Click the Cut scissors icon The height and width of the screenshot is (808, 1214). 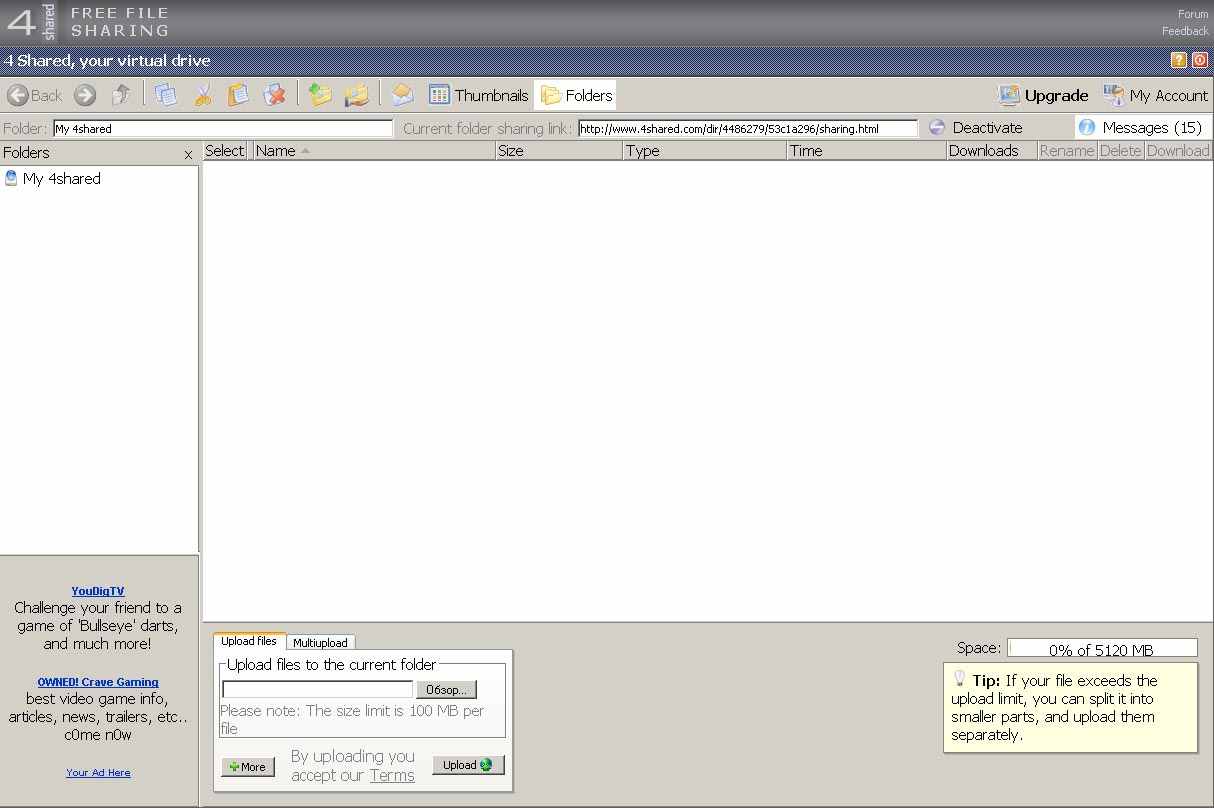click(x=203, y=95)
